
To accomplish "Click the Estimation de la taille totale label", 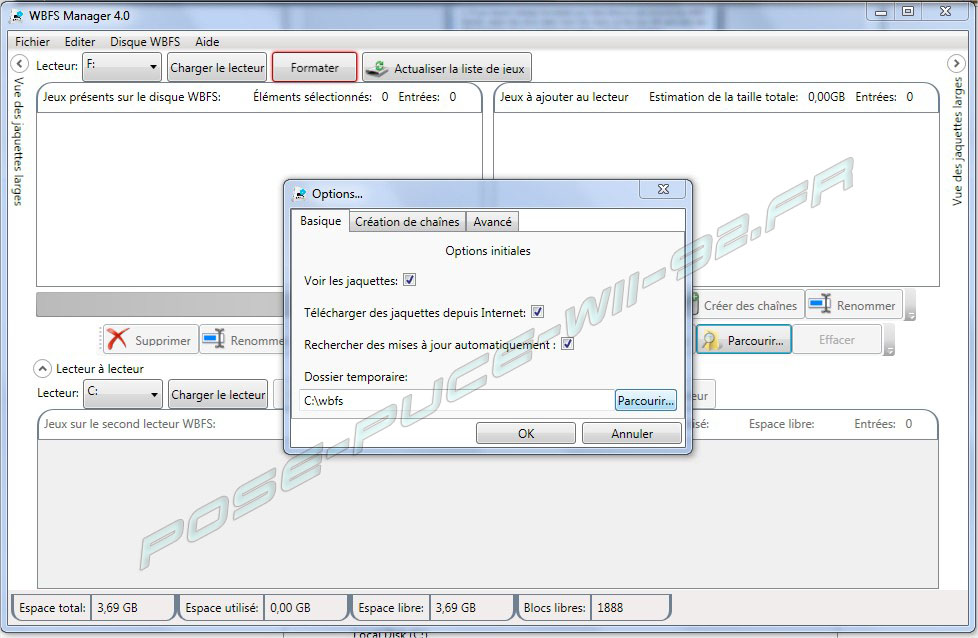I will pyautogui.click(x=724, y=97).
